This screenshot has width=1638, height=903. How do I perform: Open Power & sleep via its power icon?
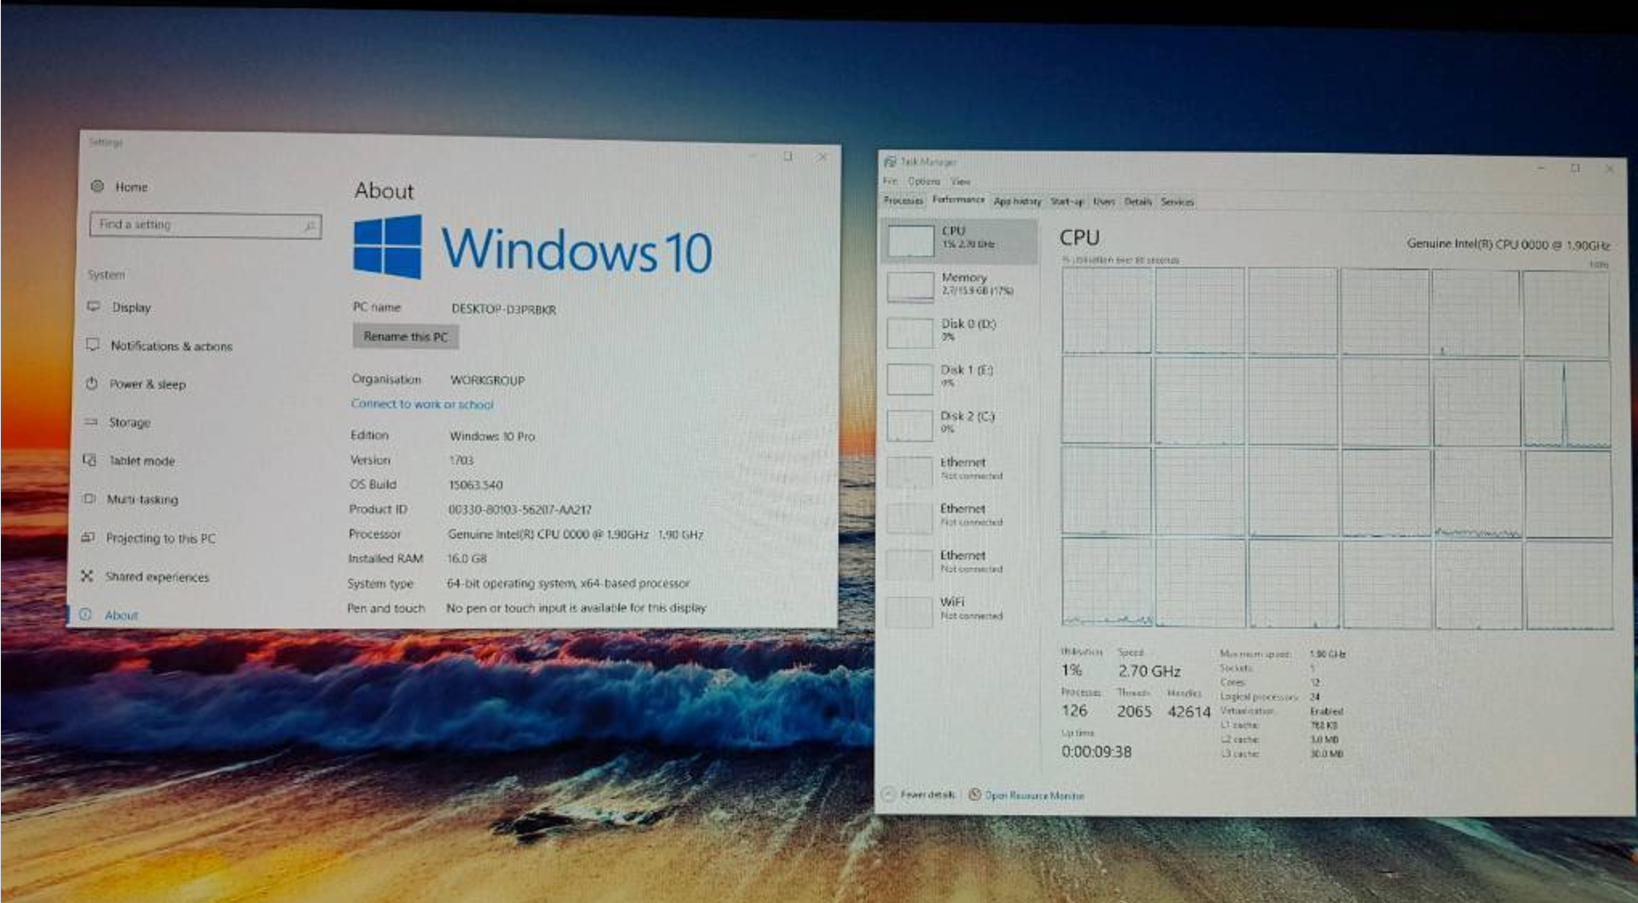92,383
